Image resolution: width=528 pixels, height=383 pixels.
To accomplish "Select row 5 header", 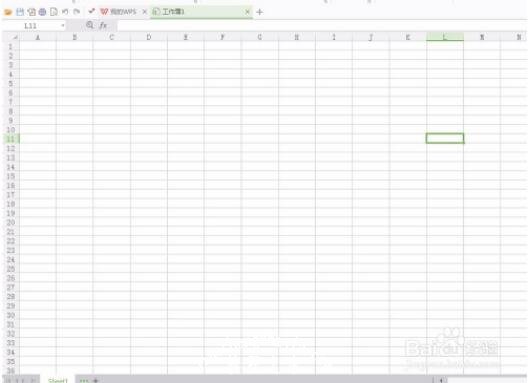I will point(11,83).
